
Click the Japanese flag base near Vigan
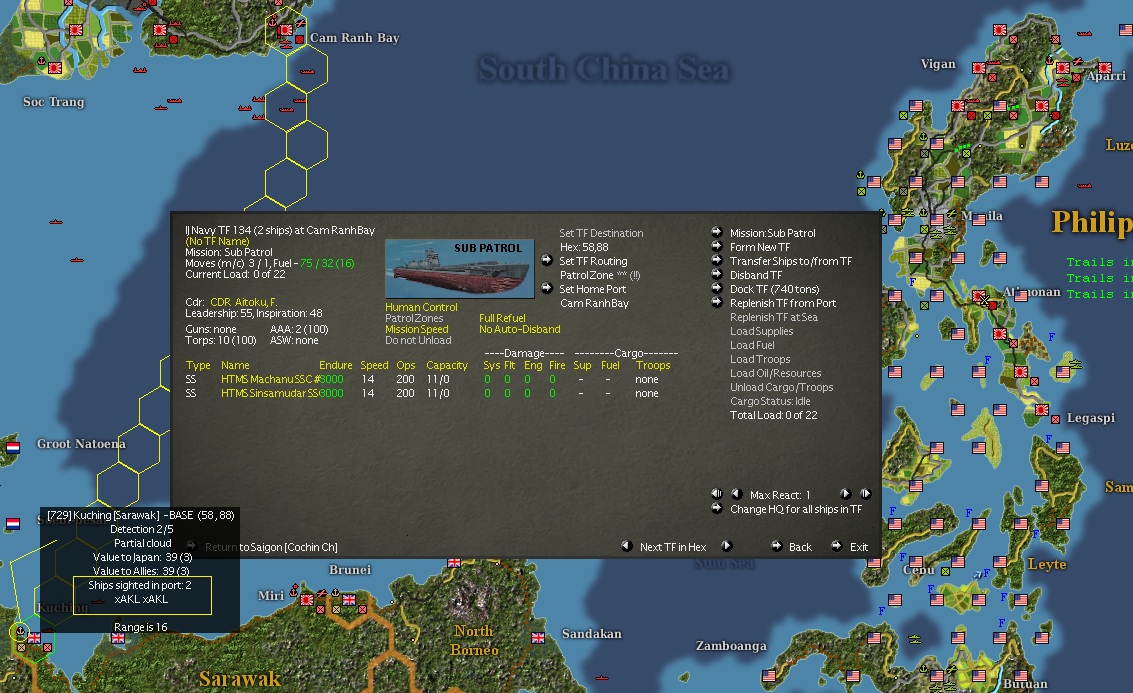pos(978,68)
